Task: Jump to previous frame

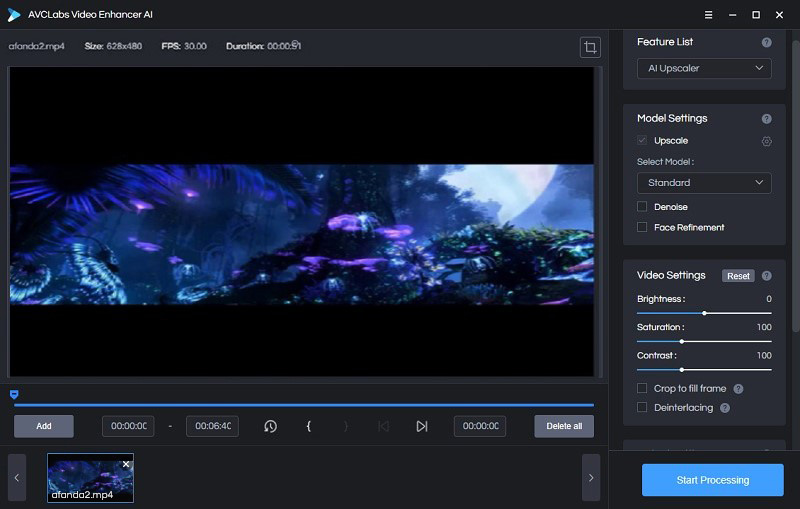Action: (x=384, y=426)
